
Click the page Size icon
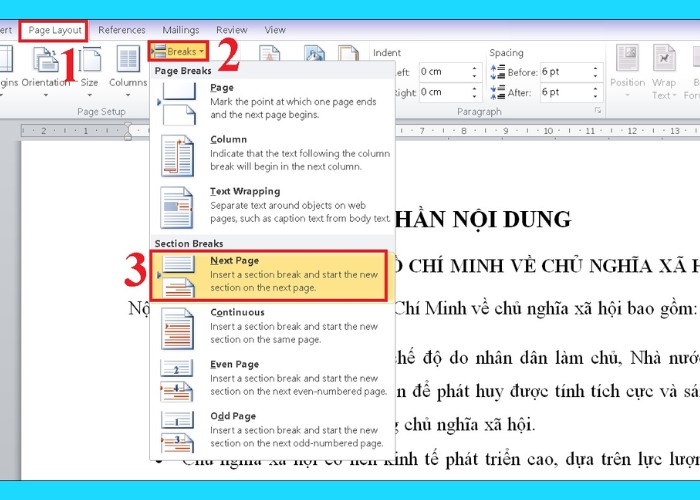[x=90, y=59]
